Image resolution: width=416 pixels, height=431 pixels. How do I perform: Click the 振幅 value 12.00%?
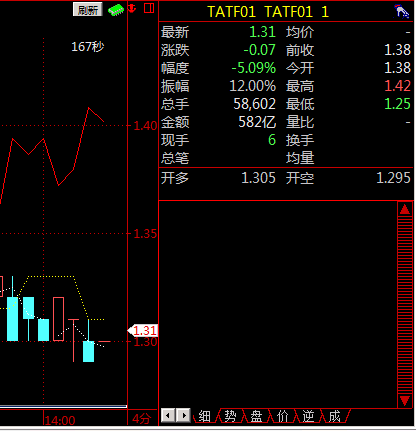tap(253, 86)
